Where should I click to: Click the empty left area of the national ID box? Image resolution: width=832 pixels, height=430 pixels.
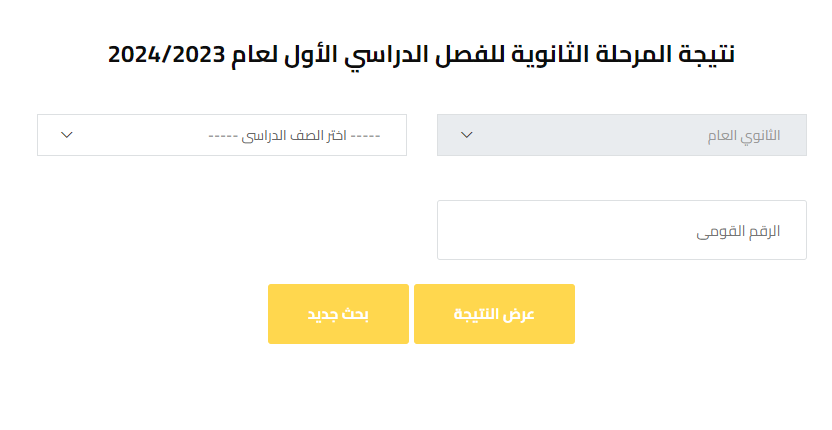(x=520, y=230)
